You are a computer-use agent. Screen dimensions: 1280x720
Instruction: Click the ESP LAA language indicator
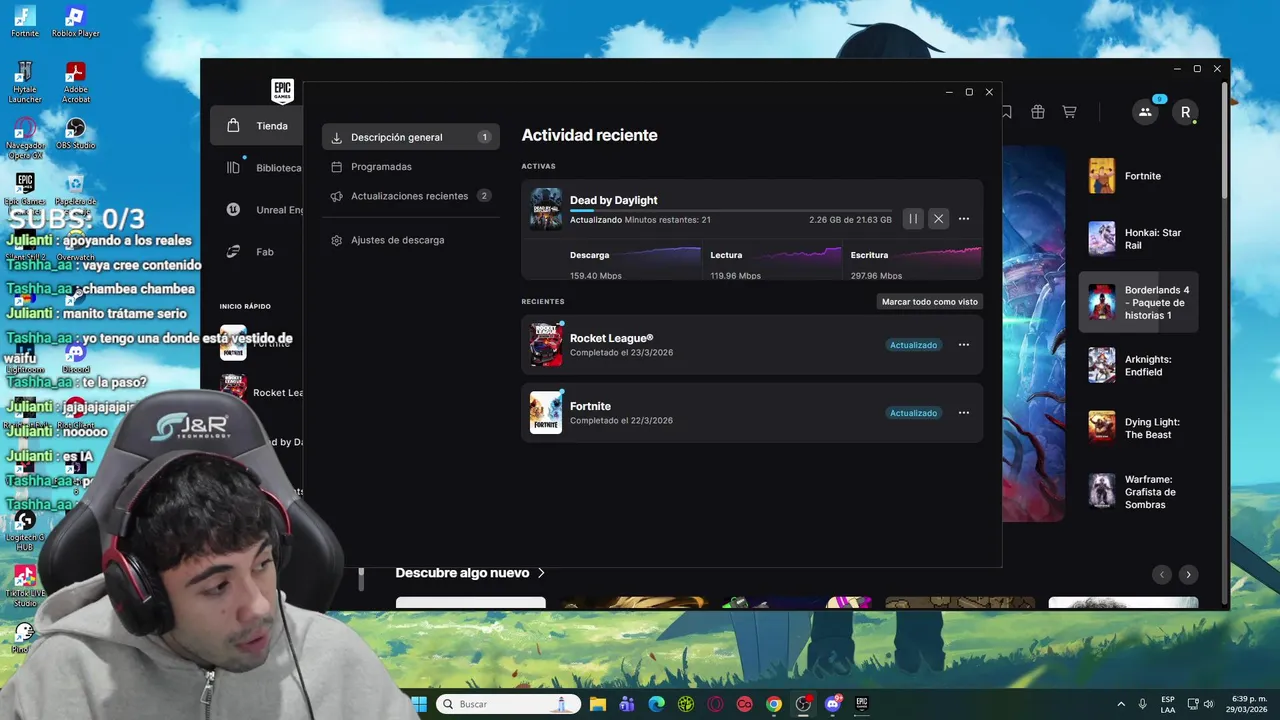click(1168, 704)
